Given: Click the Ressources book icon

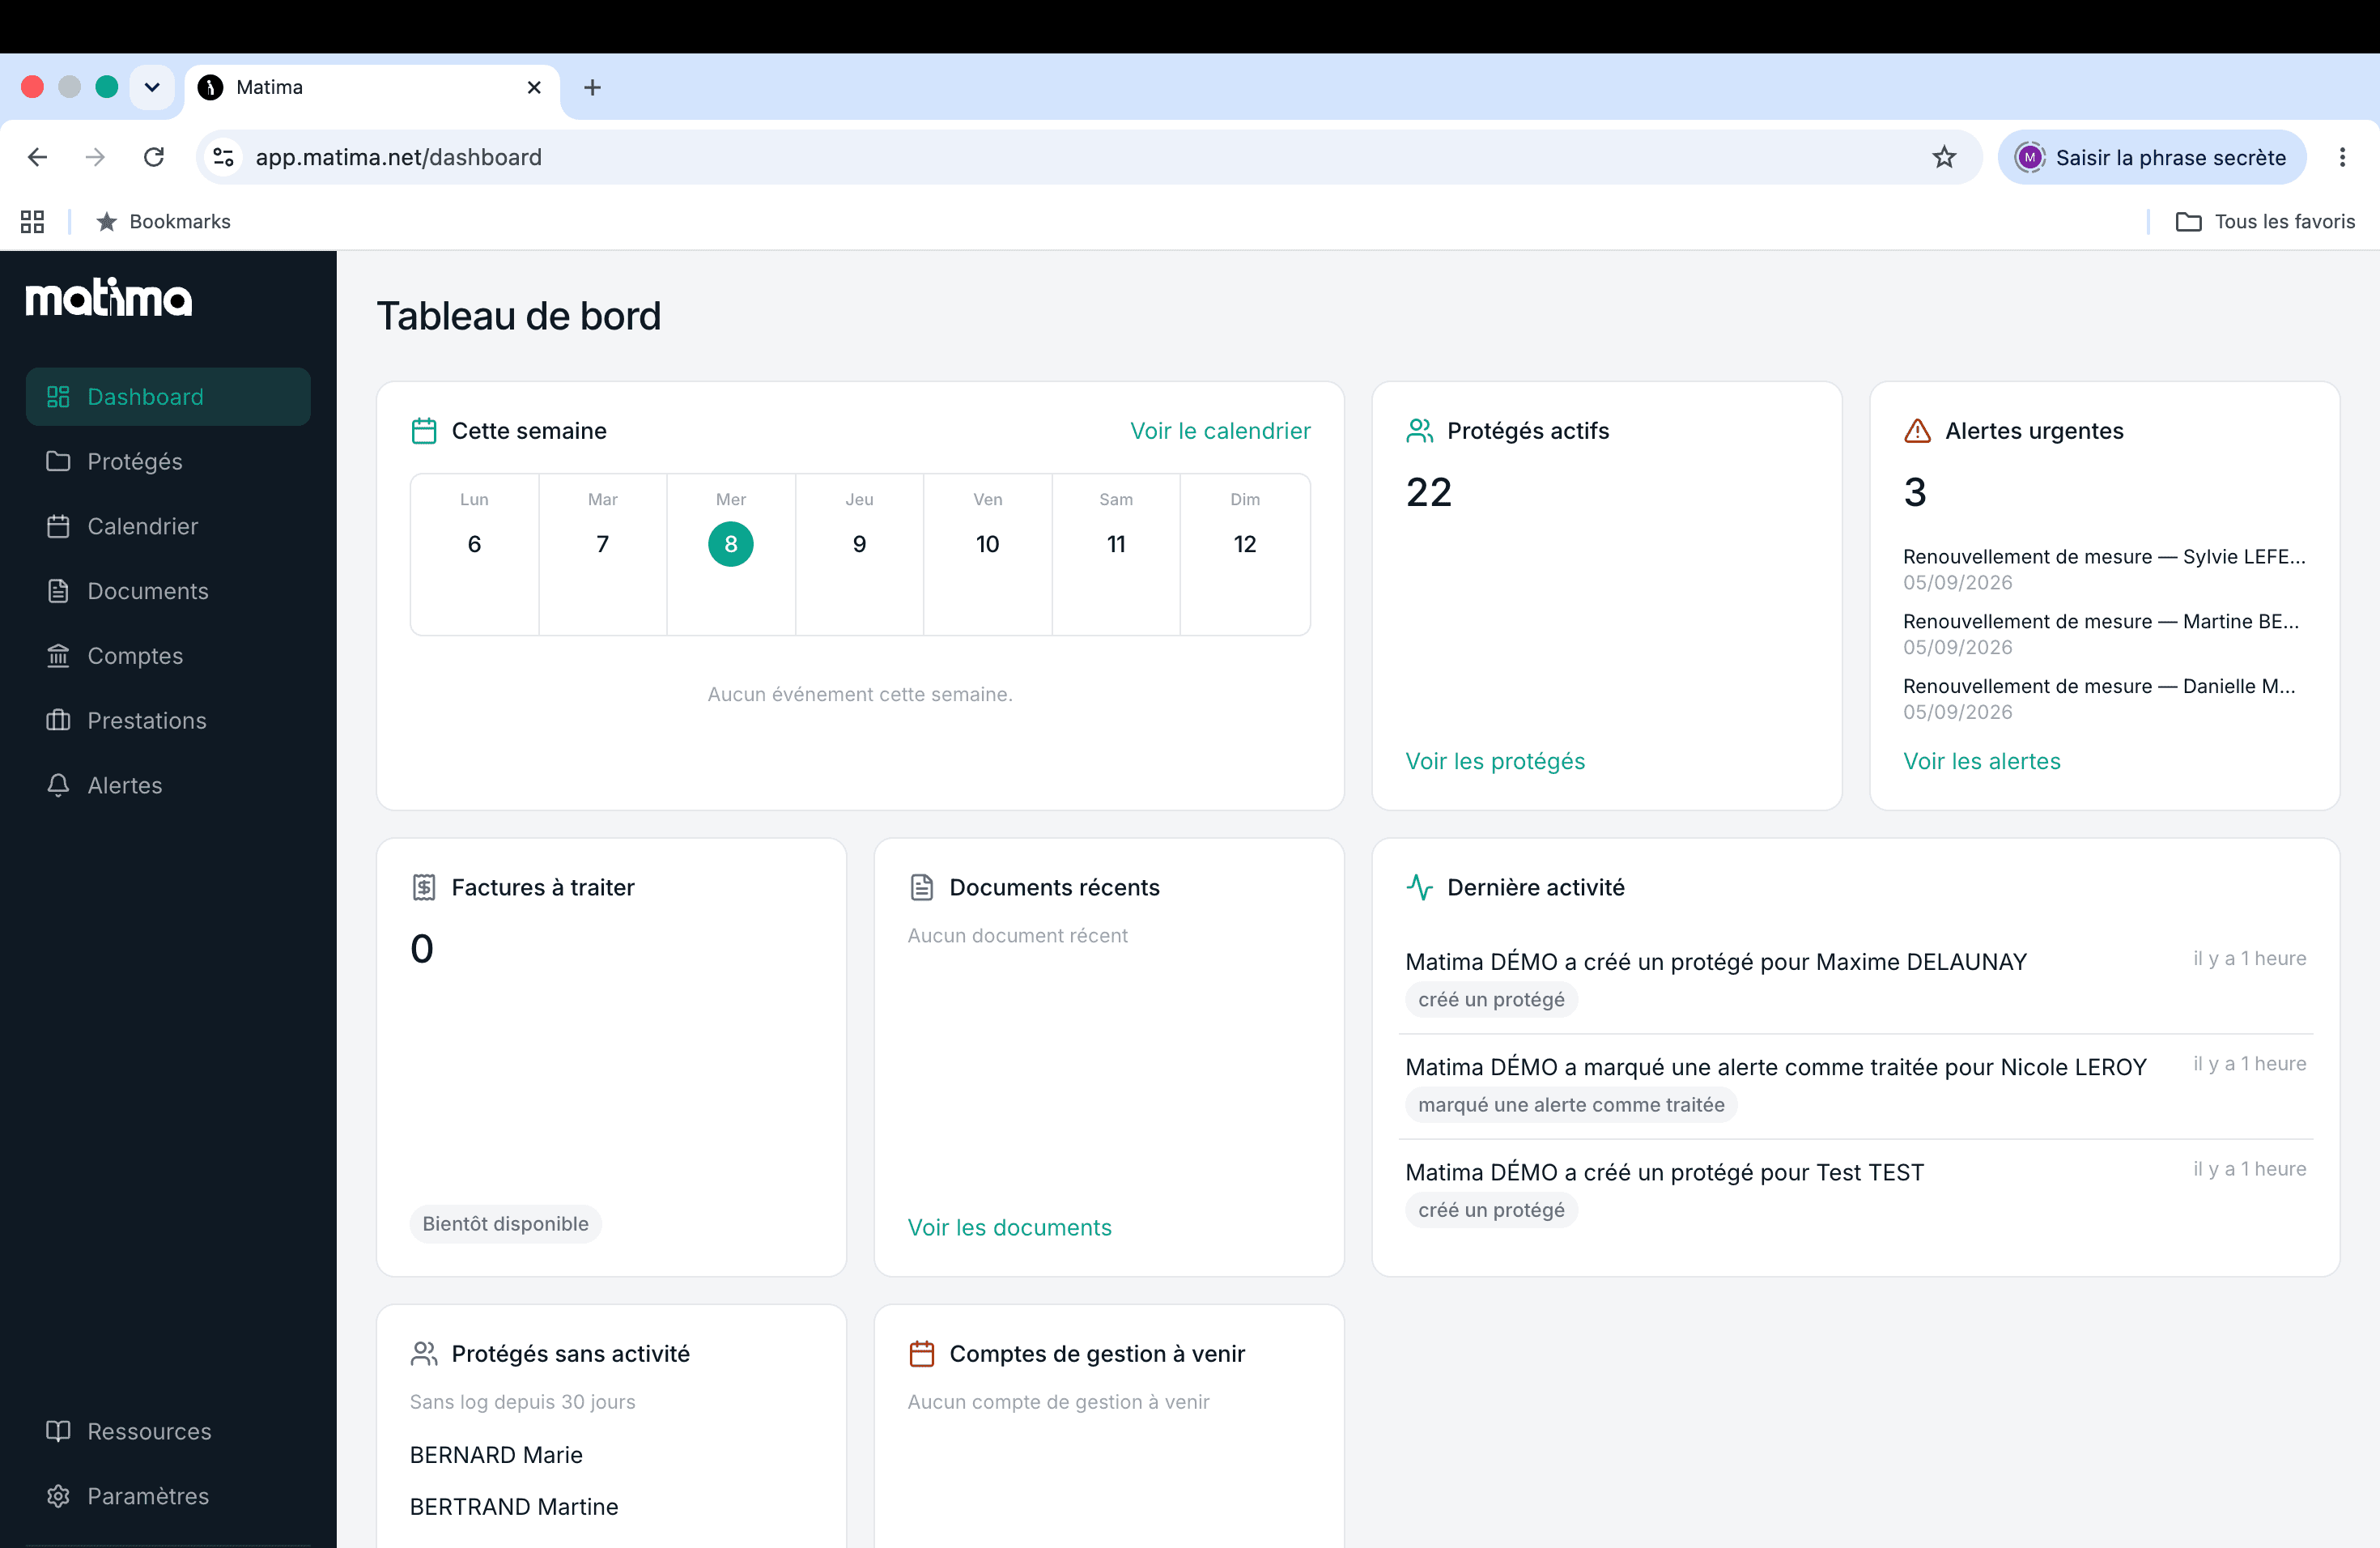Looking at the screenshot, I should click(x=58, y=1431).
